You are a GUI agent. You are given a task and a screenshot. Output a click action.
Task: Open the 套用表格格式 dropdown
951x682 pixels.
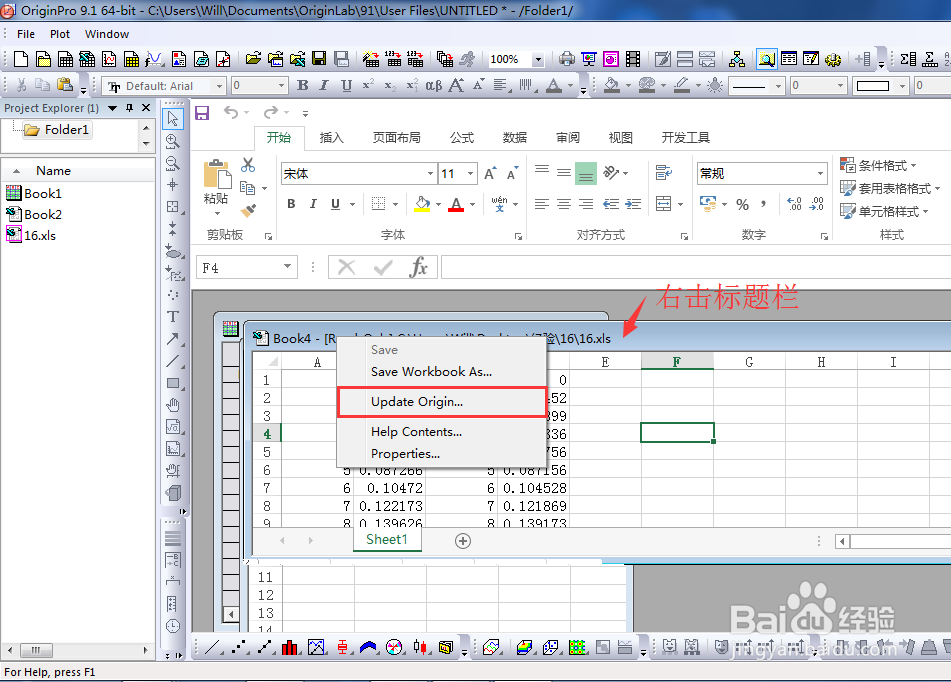(x=890, y=188)
